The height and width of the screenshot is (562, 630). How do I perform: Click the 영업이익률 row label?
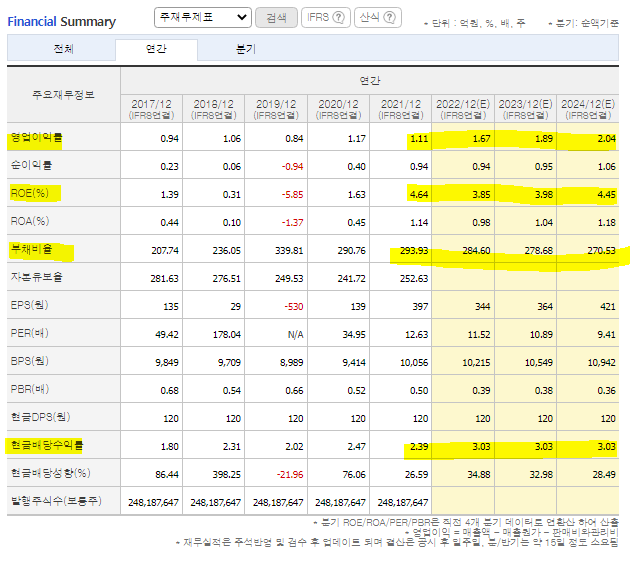pyautogui.click(x=36, y=137)
